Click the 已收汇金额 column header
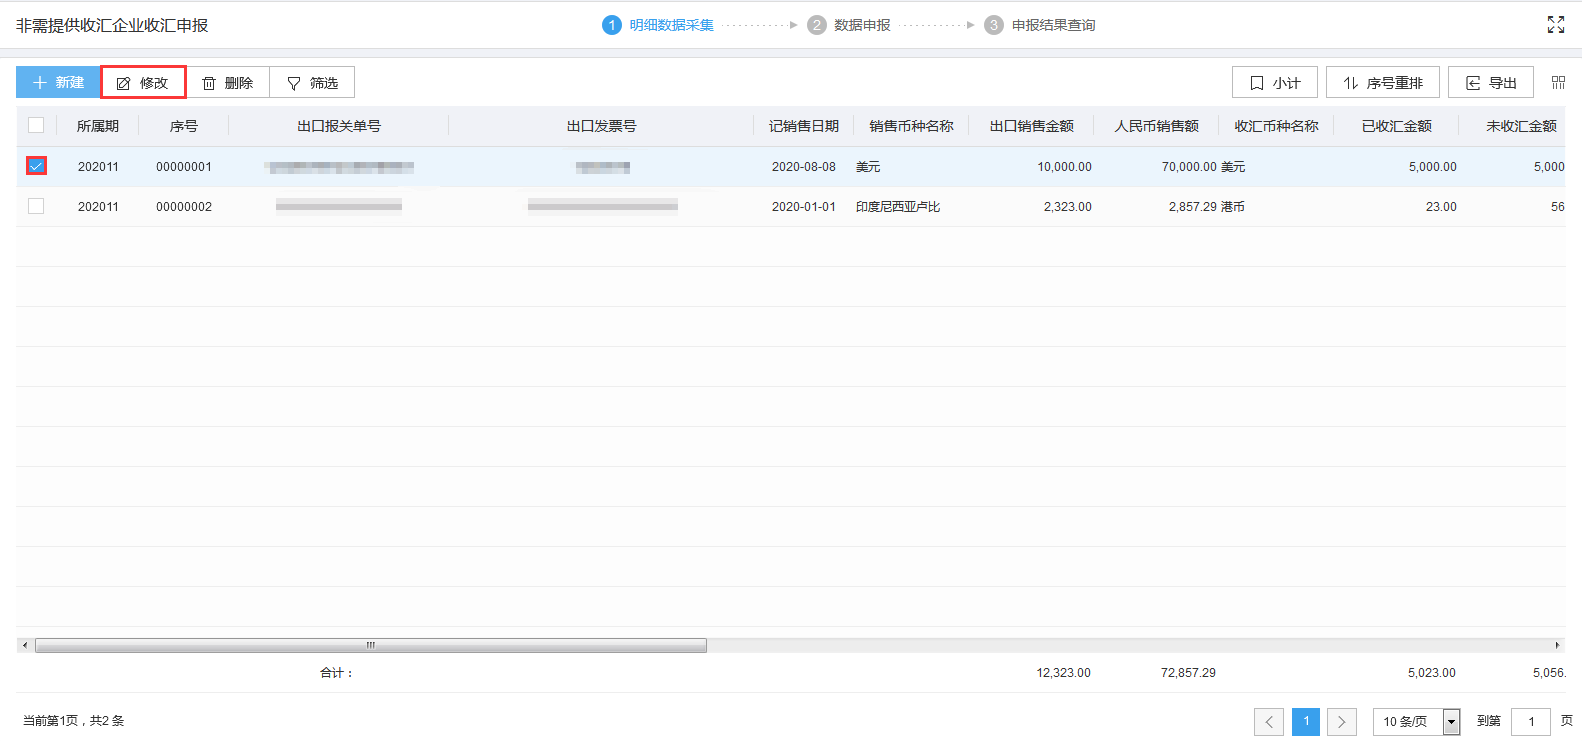This screenshot has height=741, width=1582. pos(1396,126)
